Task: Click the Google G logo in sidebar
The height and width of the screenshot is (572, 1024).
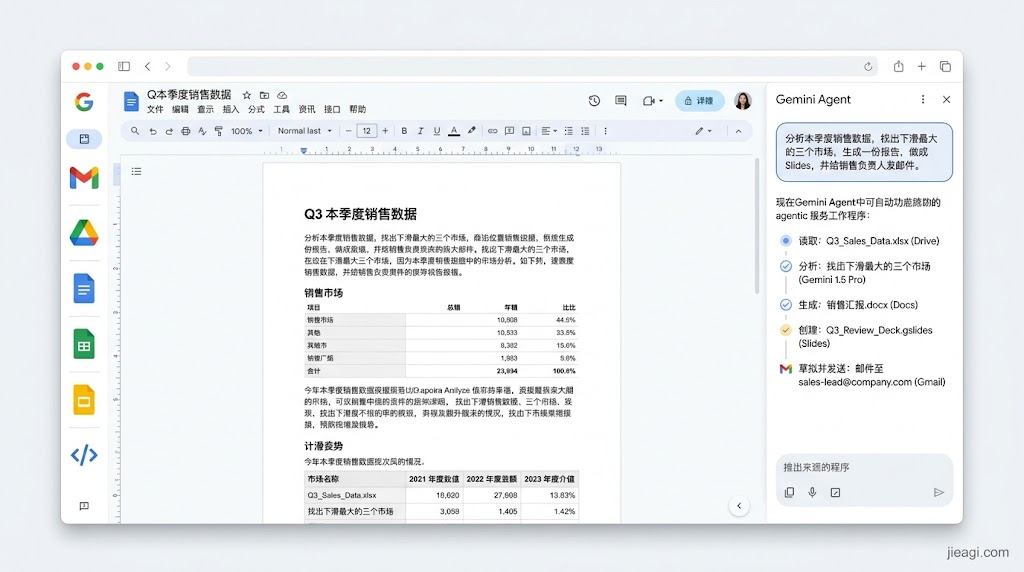Action: [x=84, y=102]
